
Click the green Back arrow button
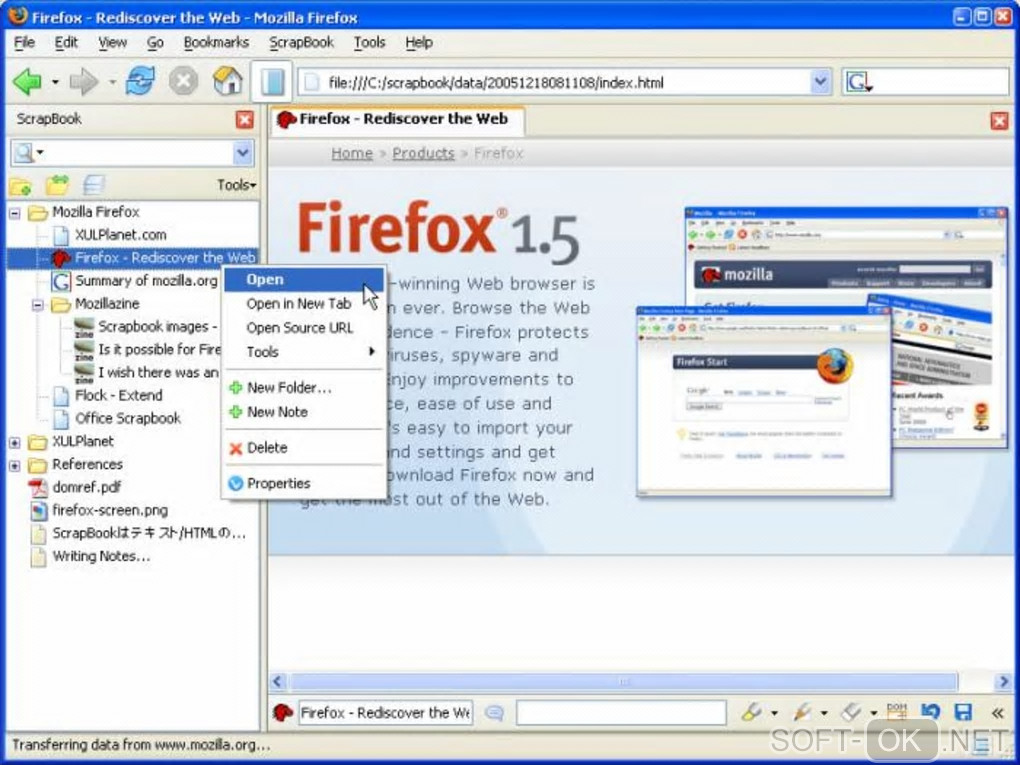point(27,83)
